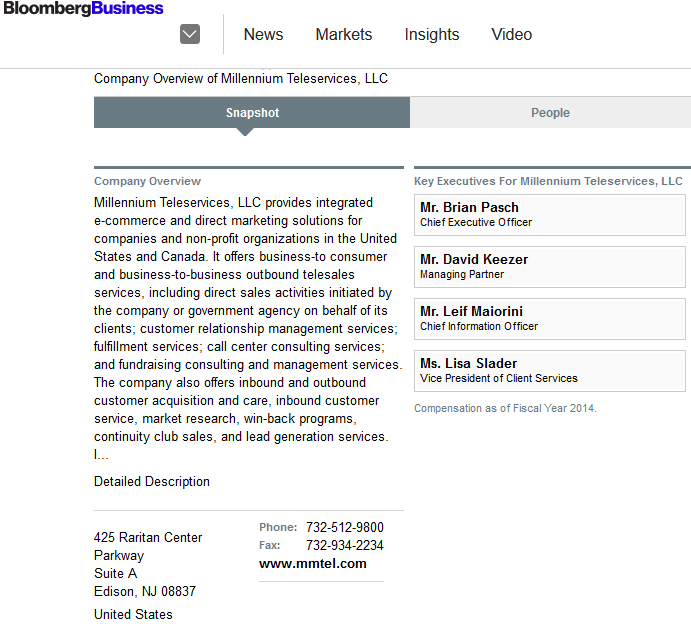Image resolution: width=691 pixels, height=624 pixels.
Task: Click the fax number 732-934-2234
Action: [345, 545]
